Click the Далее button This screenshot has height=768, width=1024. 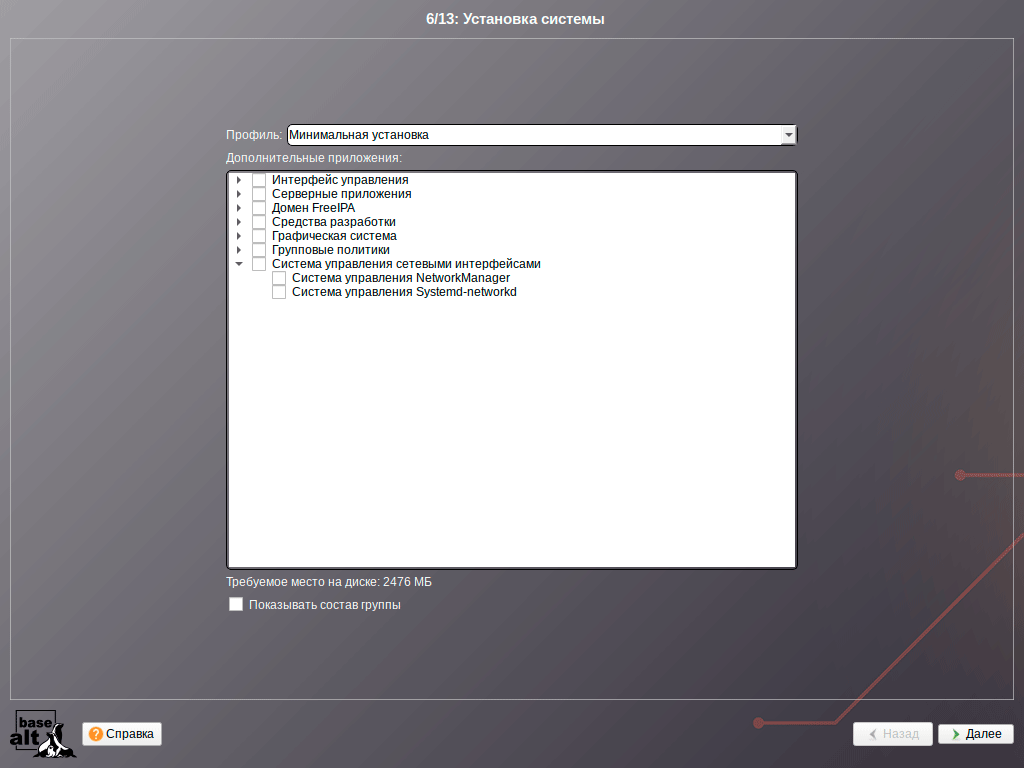click(976, 734)
